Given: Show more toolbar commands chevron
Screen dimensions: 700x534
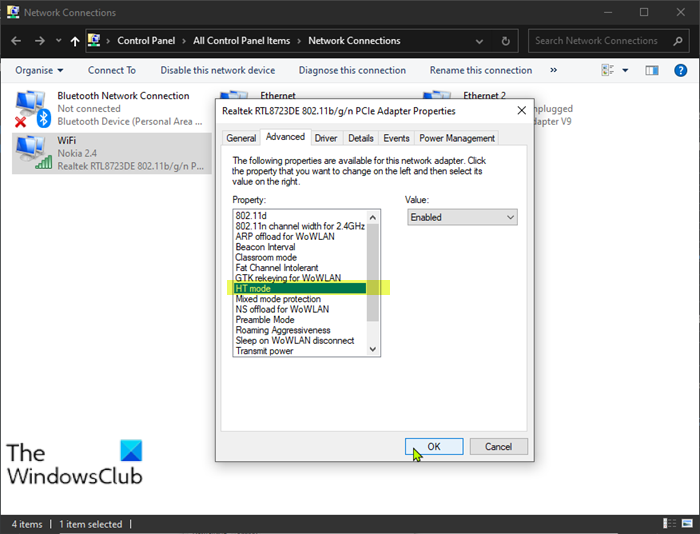Looking at the screenshot, I should pos(554,70).
